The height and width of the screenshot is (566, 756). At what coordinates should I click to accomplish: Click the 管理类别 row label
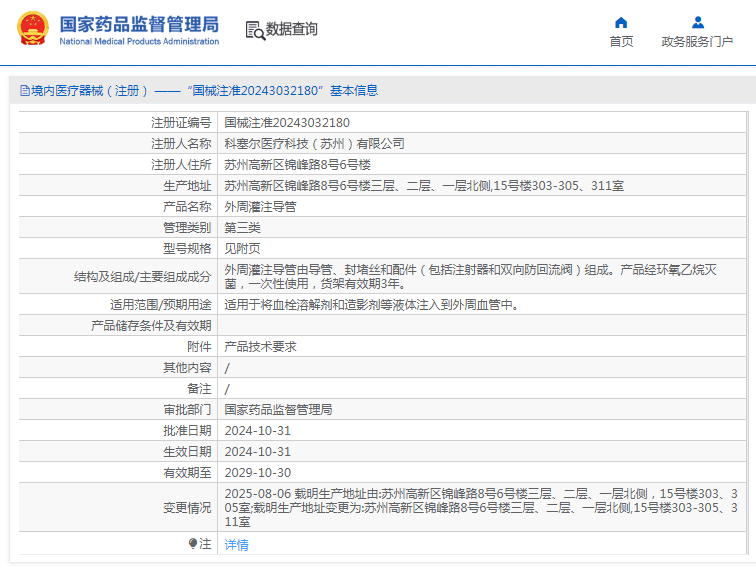(x=187, y=228)
